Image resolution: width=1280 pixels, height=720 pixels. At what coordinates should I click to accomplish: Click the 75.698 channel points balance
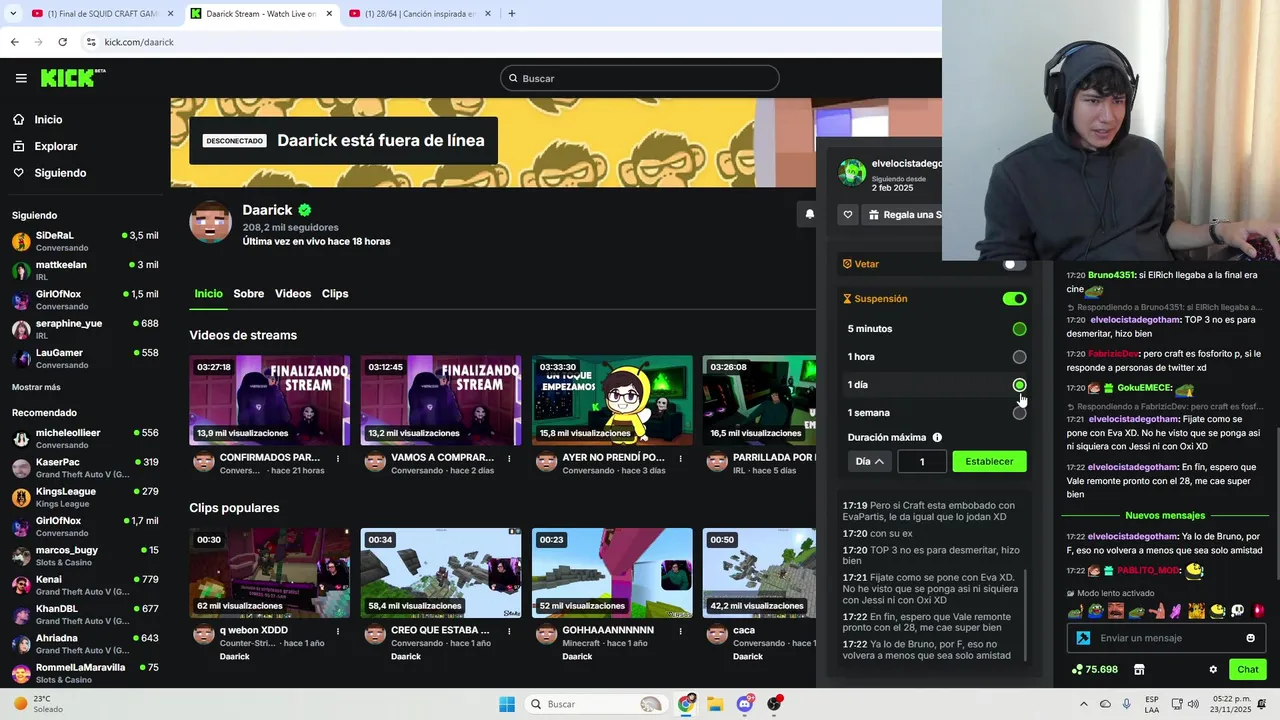point(1094,670)
